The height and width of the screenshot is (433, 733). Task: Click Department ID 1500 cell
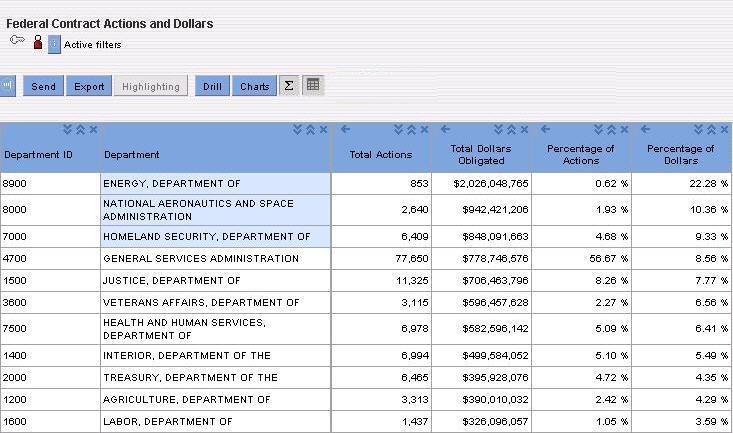click(x=50, y=281)
